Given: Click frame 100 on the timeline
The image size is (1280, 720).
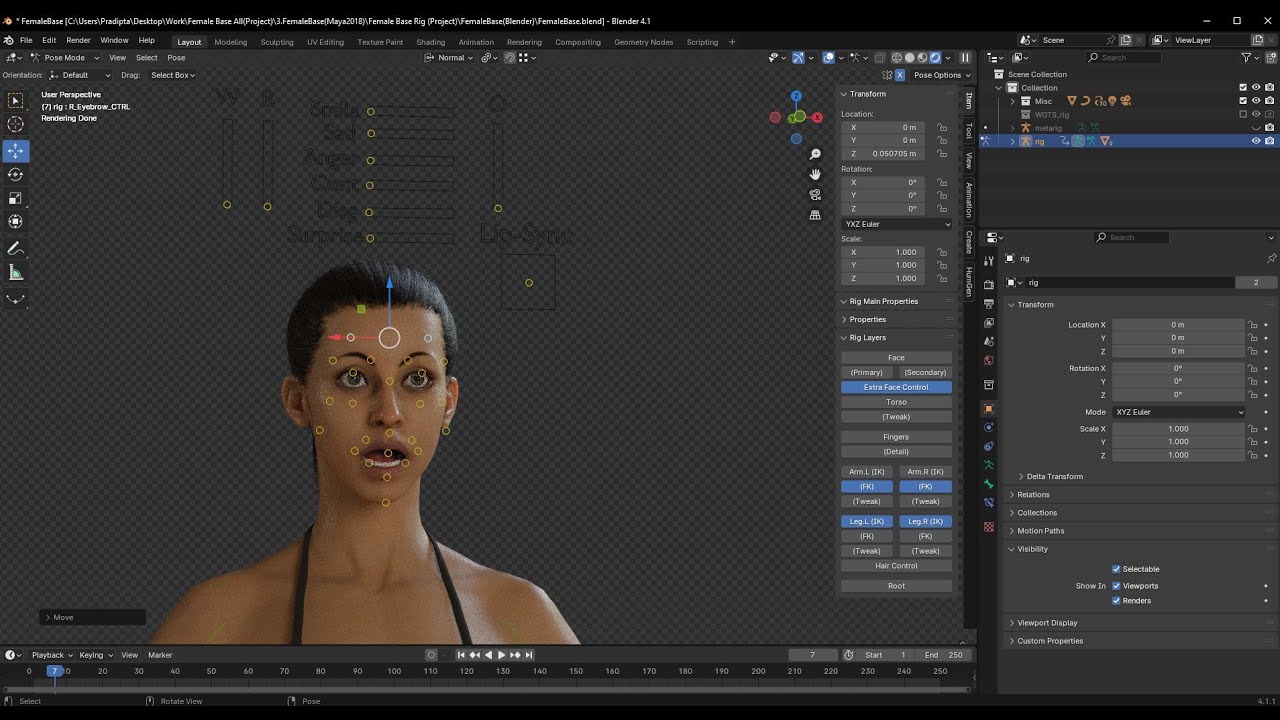Looking at the screenshot, I should [x=394, y=671].
